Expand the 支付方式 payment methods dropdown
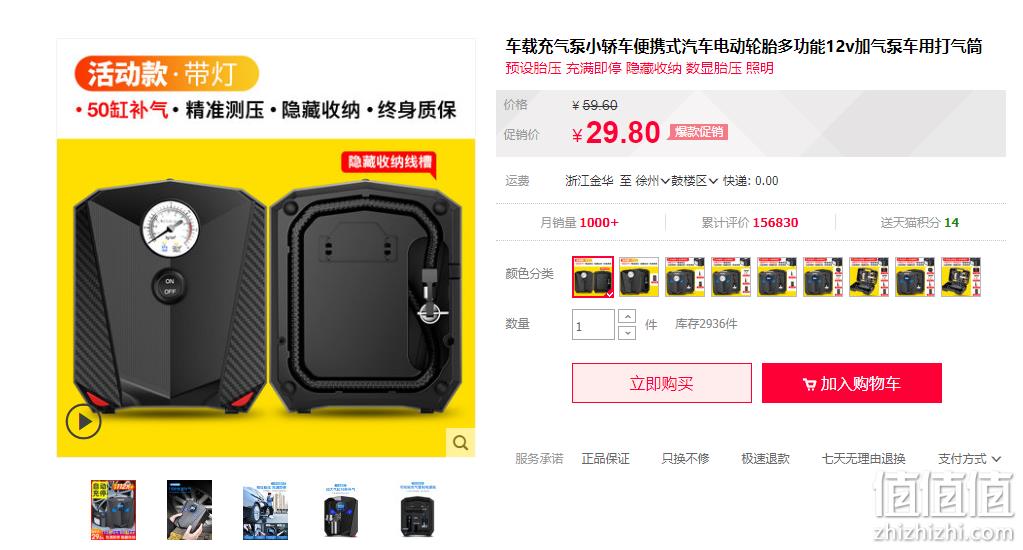The width and height of the screenshot is (1023, 550). (x=969, y=459)
